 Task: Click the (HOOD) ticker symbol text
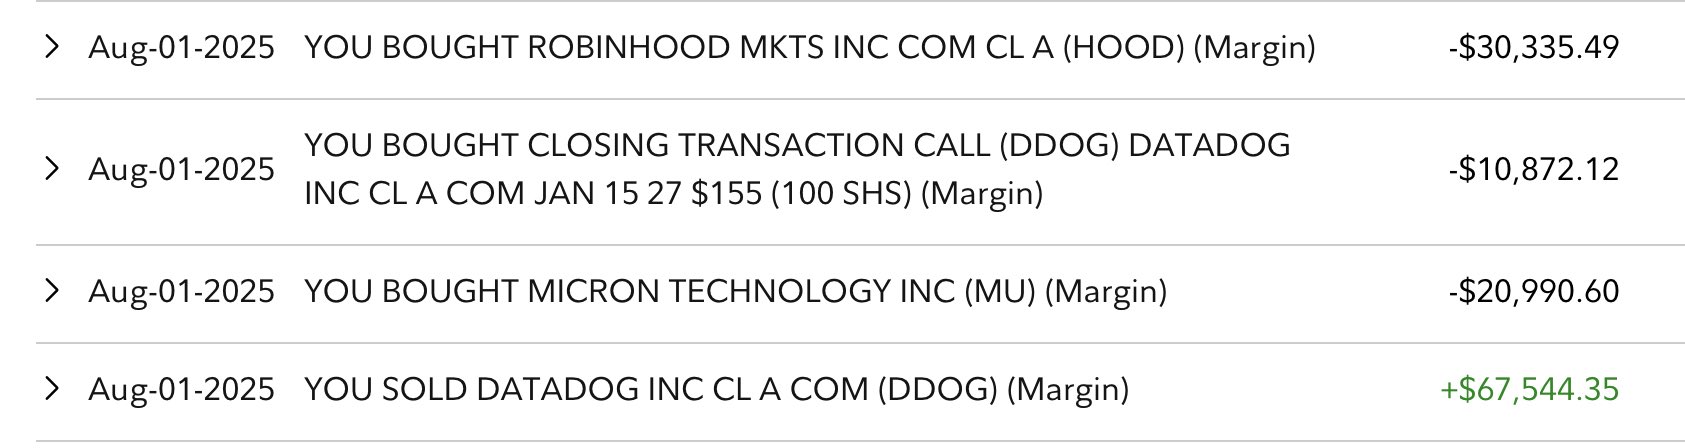pos(1122,47)
